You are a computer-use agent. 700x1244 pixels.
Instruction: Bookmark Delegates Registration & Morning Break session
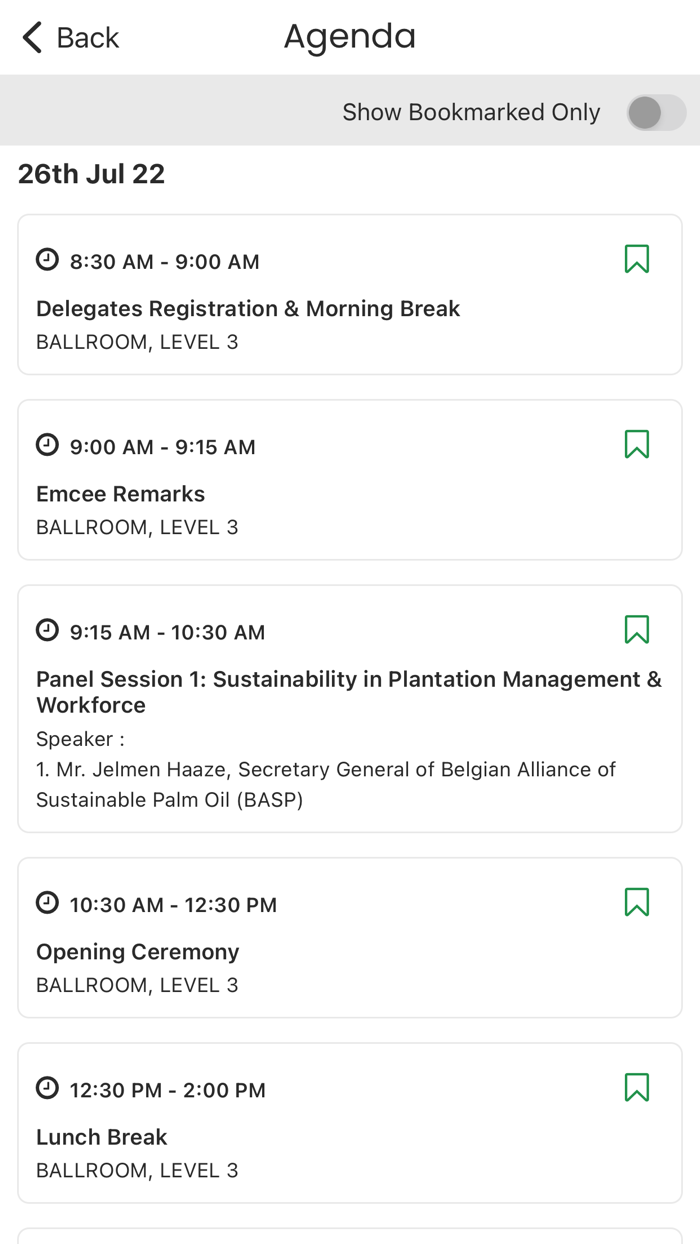(637, 259)
